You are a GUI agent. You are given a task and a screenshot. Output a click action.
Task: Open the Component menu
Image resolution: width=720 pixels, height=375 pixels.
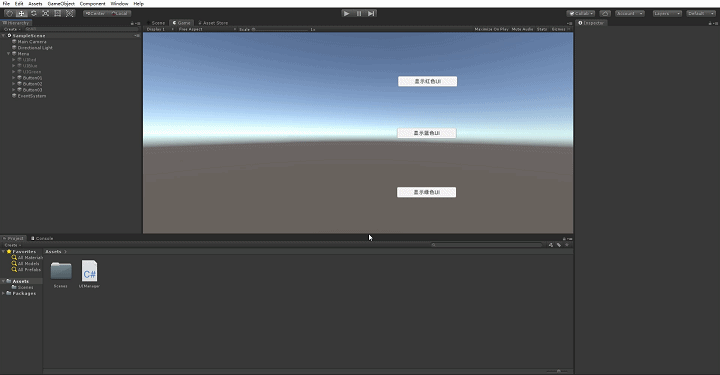(x=92, y=3)
